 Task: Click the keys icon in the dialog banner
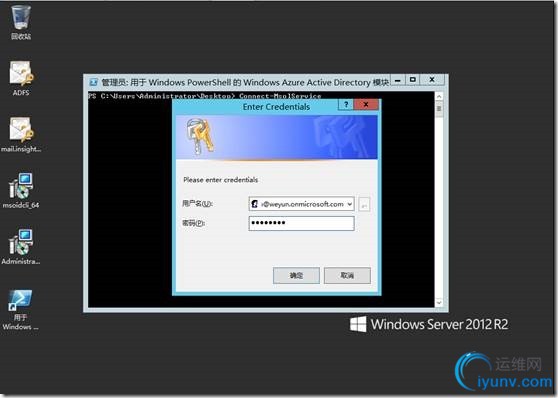click(200, 136)
